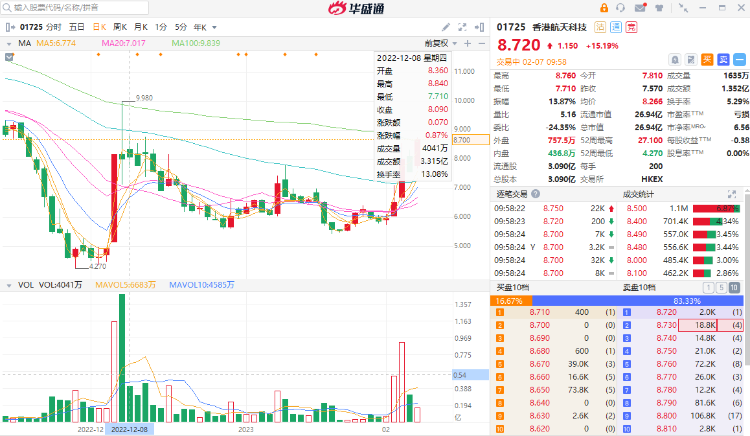Viewport: 750px width, 436px height.
Task: Select the MA5:6.774 indicator label
Action: pyautogui.click(x=56, y=44)
